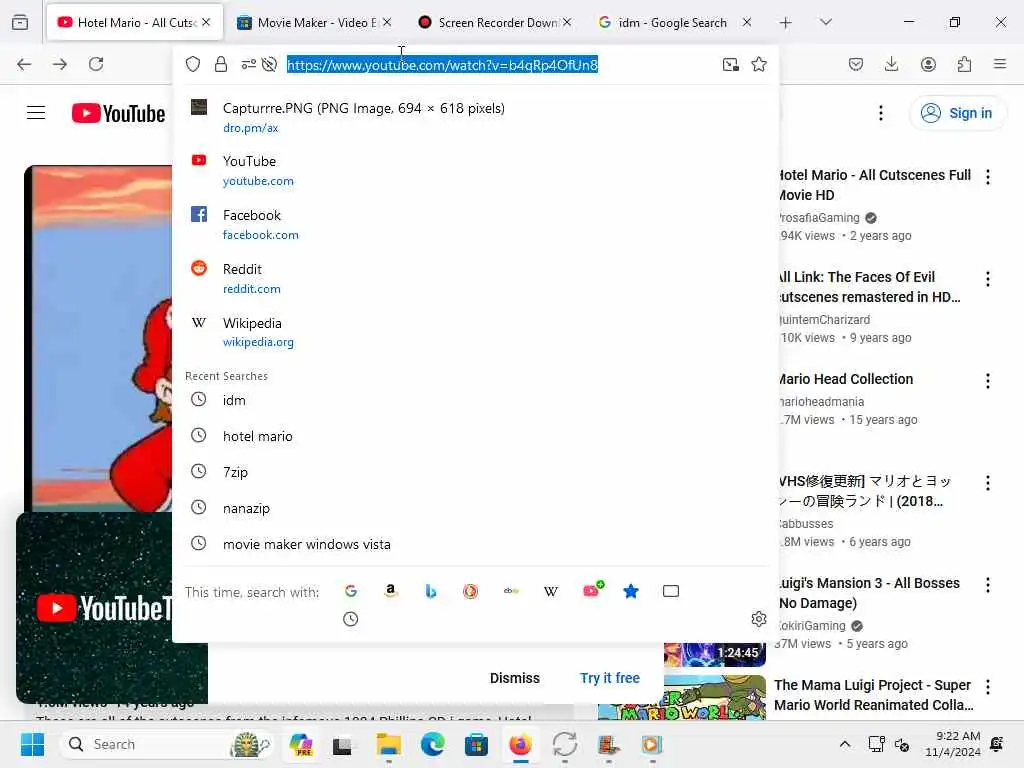Open Windows Start menu
1024x768 pixels.
[x=32, y=744]
